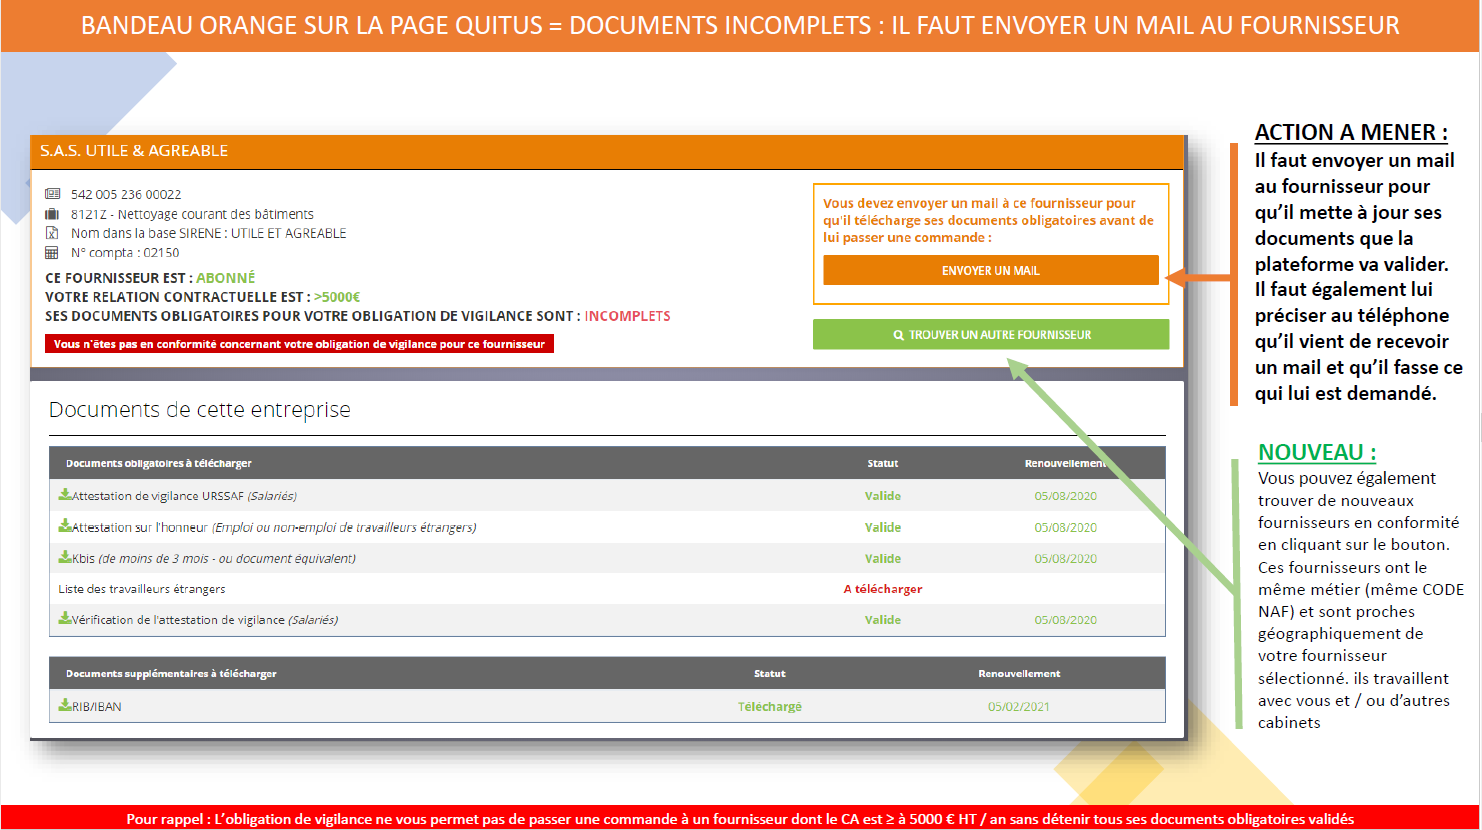Click 'Liste des travailleurs étrangers' row

point(607,589)
